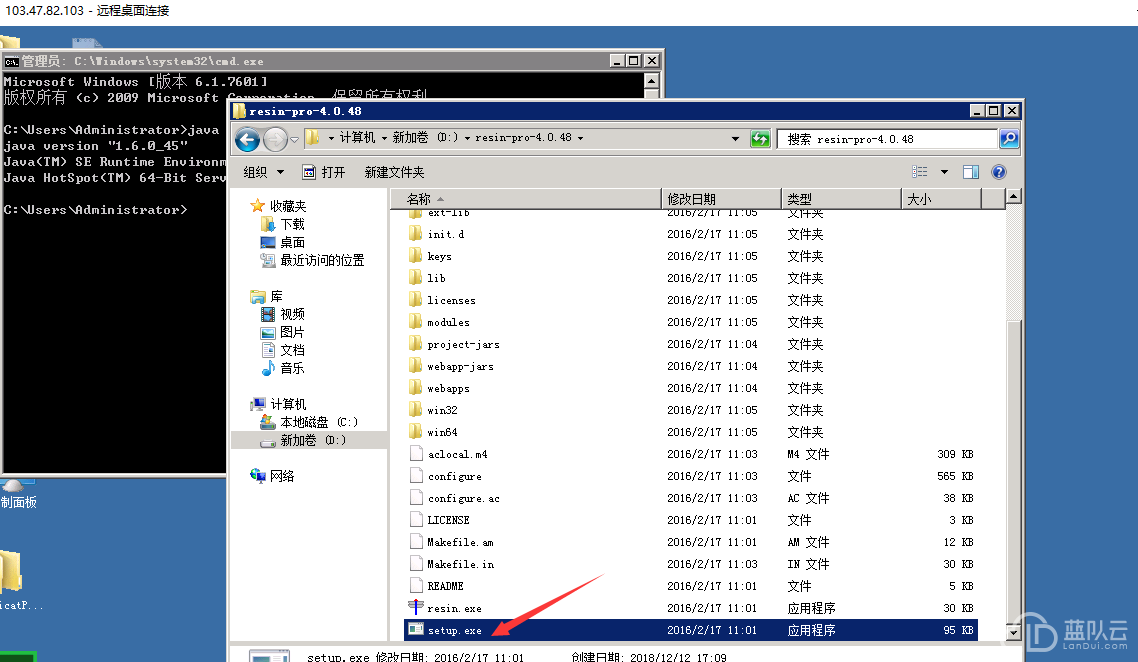The height and width of the screenshot is (662, 1138).
Task: Toggle the preview pane icon
Action: [x=970, y=172]
